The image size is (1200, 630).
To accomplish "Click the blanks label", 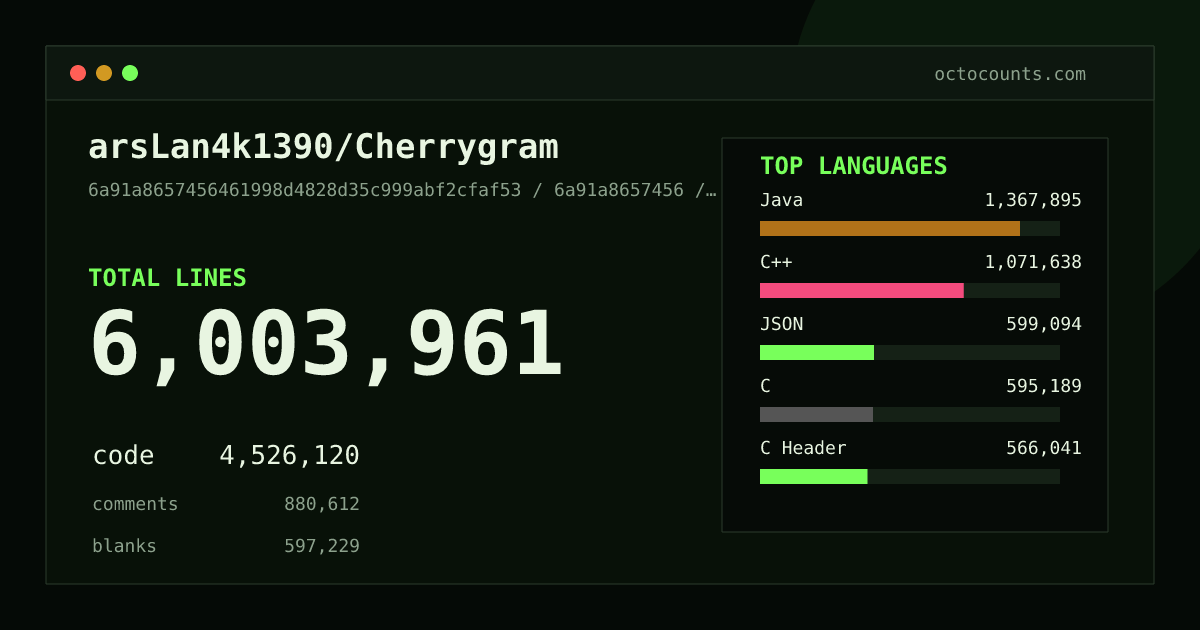I will (124, 546).
